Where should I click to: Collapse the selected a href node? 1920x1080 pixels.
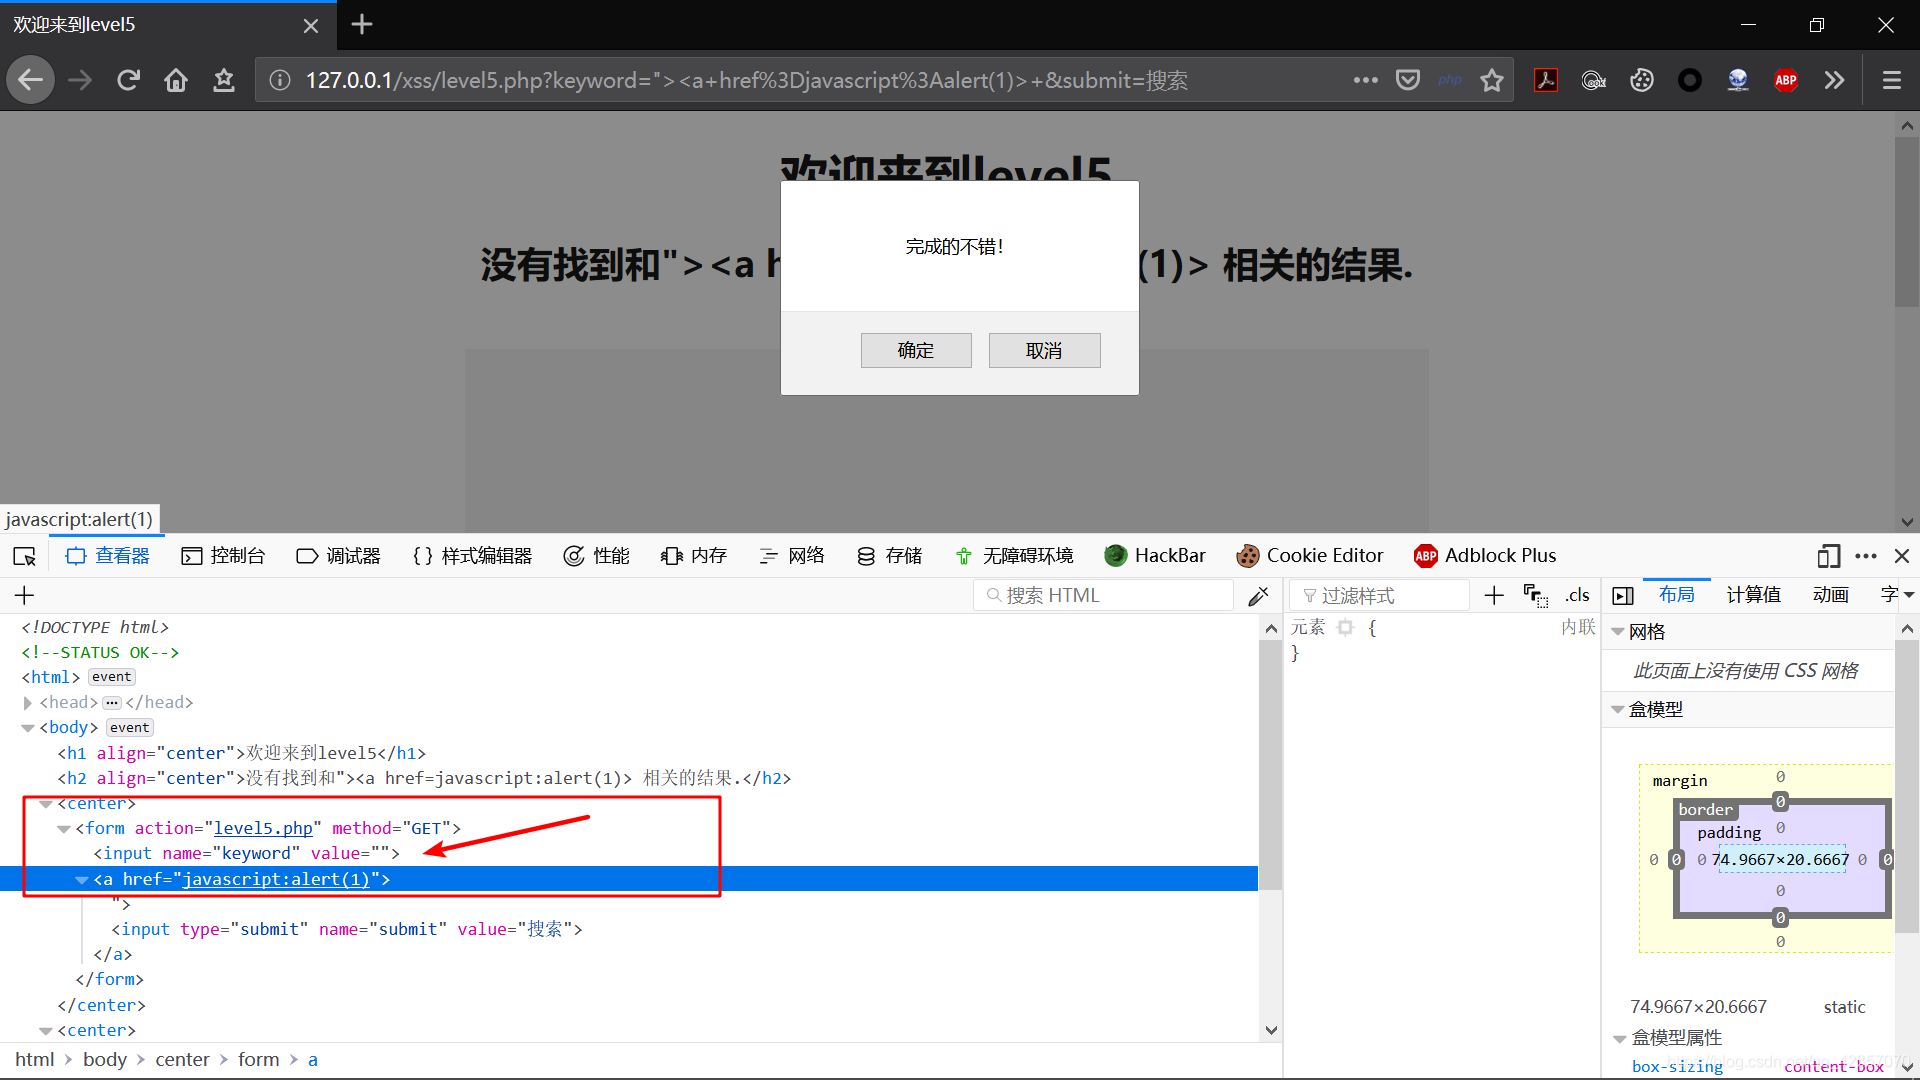point(82,880)
